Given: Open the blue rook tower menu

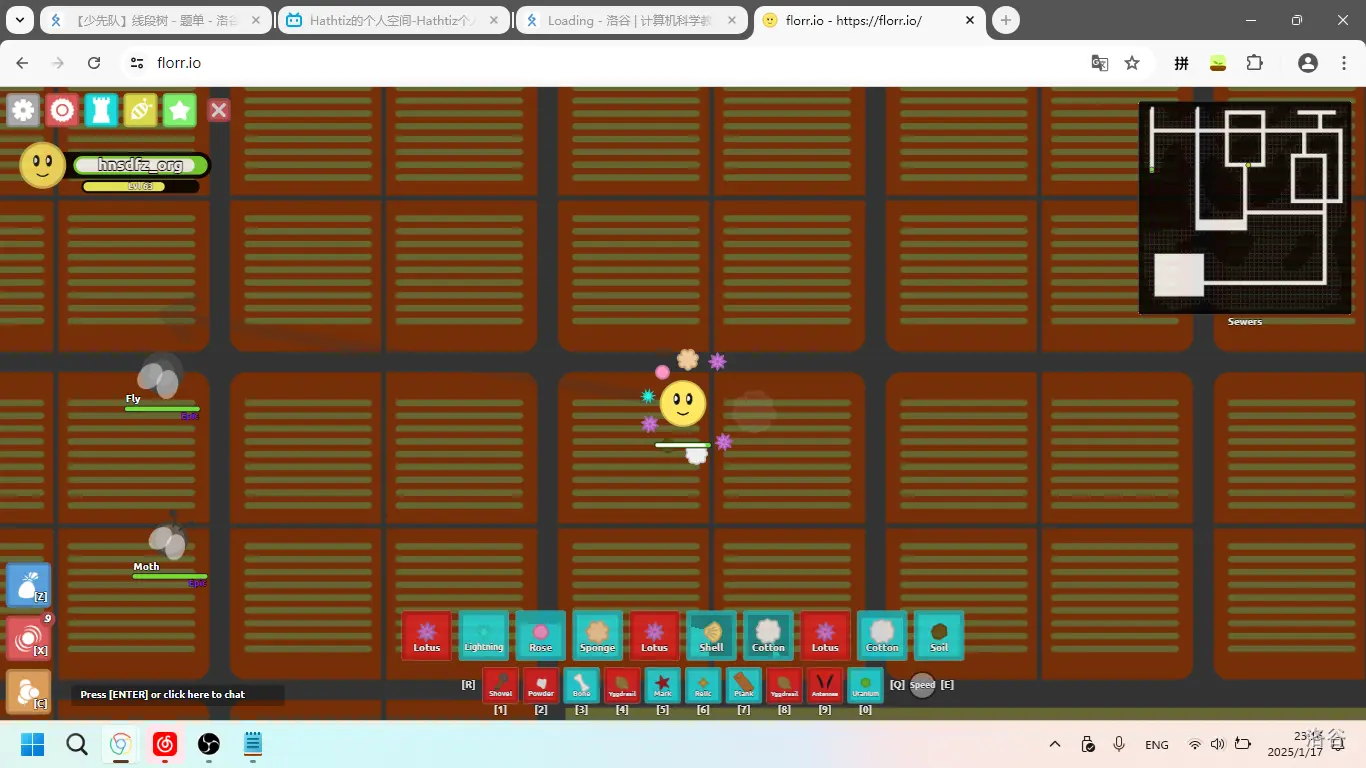Looking at the screenshot, I should coord(101,110).
